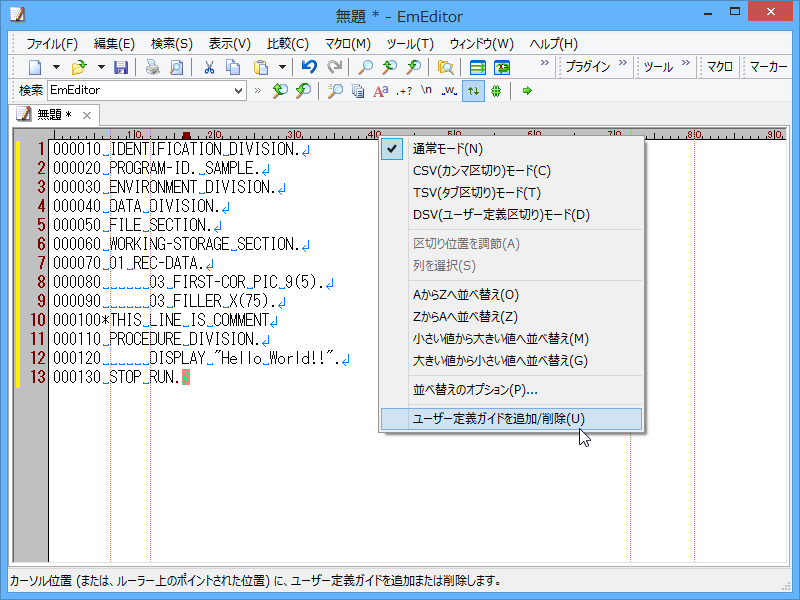Expand the プラグイン toolbar overflow chevron
800x600 pixels.
622,63
